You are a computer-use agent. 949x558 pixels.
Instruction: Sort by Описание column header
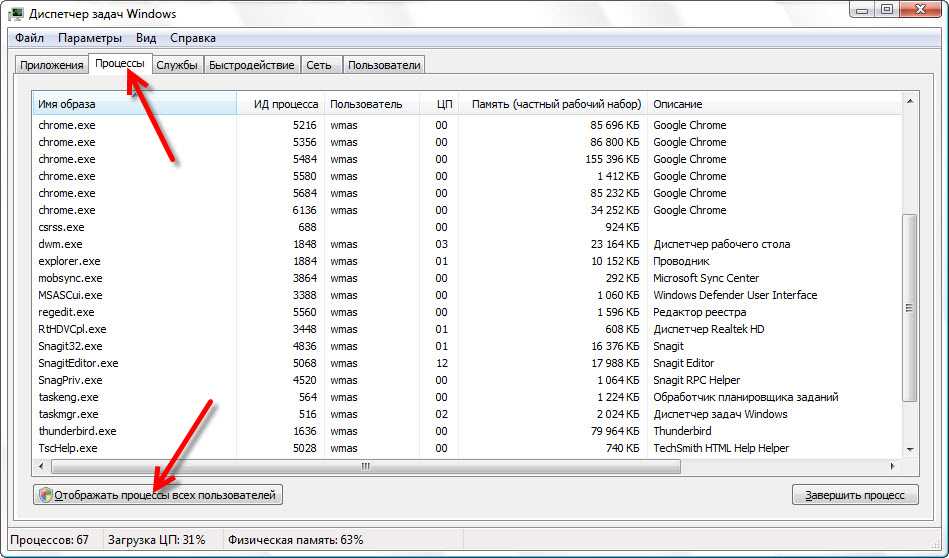tap(775, 104)
